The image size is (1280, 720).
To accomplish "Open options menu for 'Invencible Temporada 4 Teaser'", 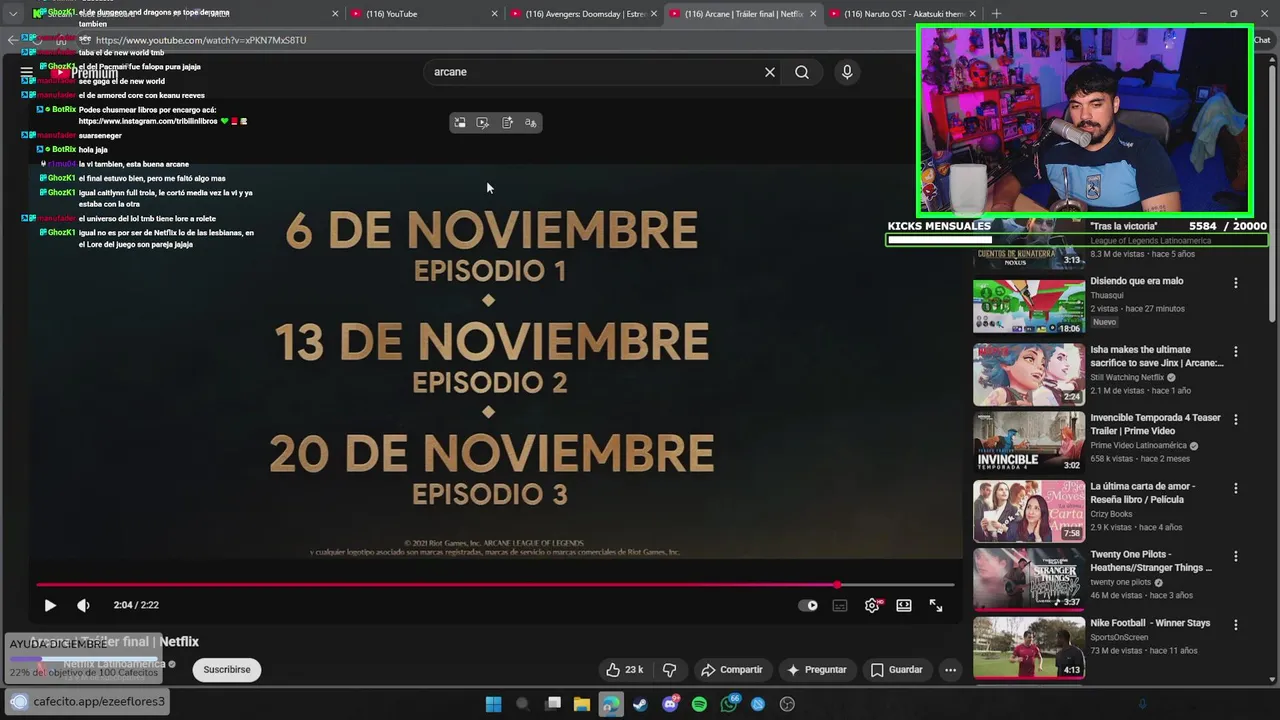I will point(1236,420).
